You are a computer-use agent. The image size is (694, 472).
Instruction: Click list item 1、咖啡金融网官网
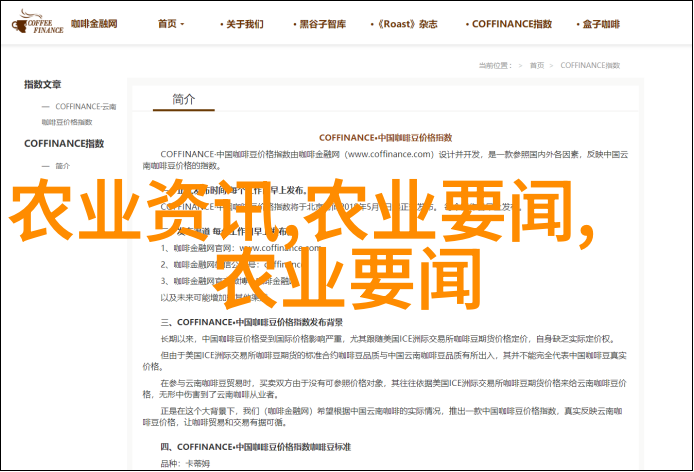click(x=240, y=248)
